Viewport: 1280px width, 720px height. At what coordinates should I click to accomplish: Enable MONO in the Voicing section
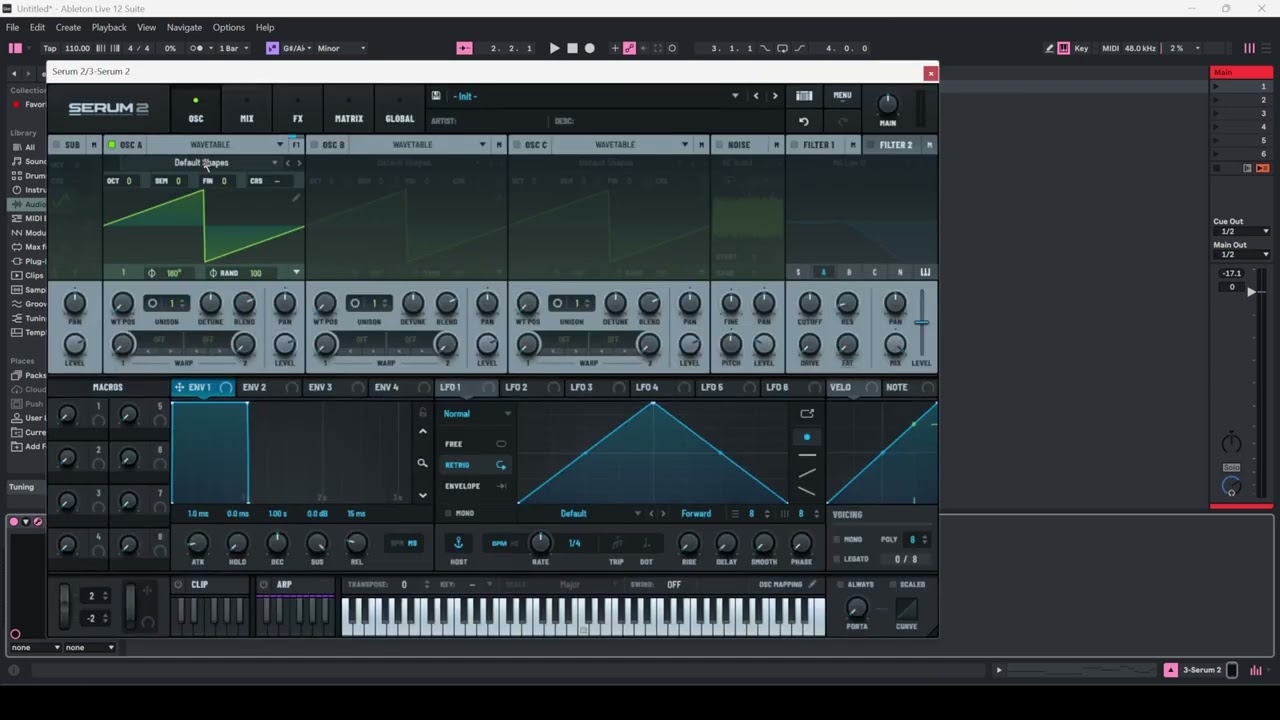837,540
